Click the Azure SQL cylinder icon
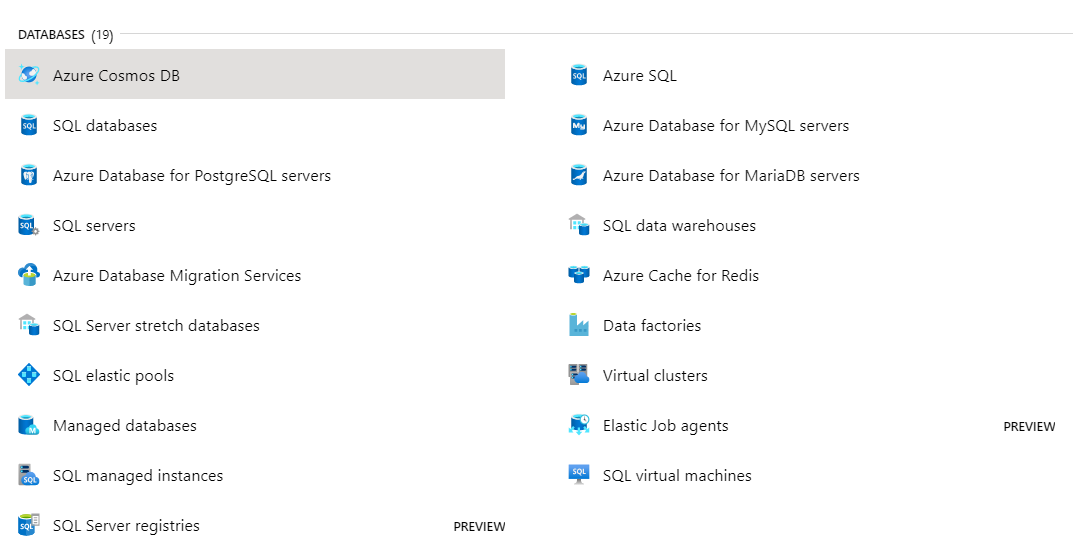This screenshot has height=556, width=1073. (579, 75)
